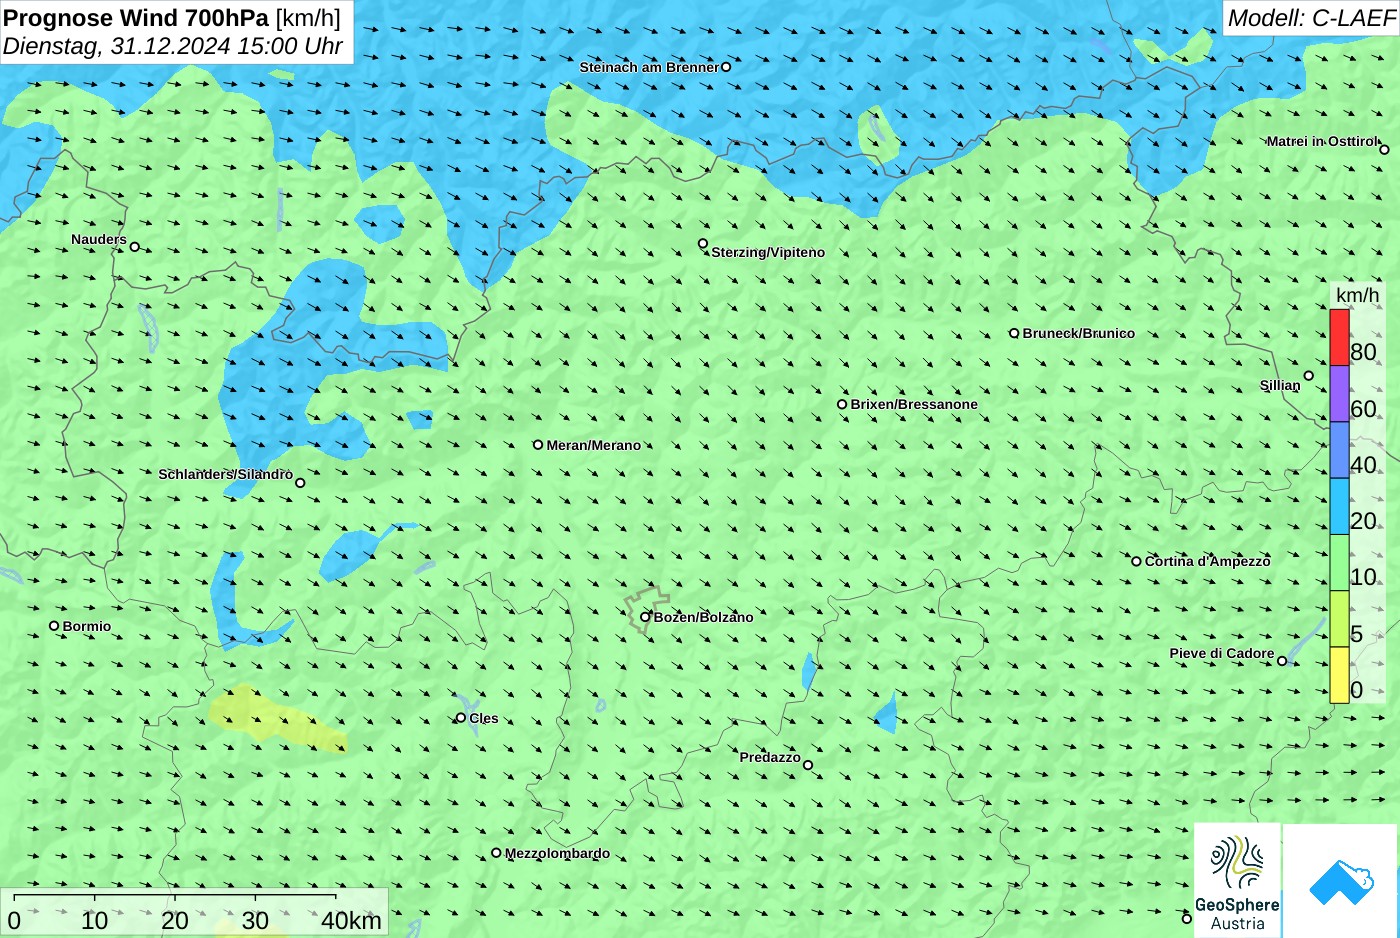This screenshot has height=938, width=1400.
Task: Click the lime 5 km/h legend color
Action: click(x=1339, y=619)
